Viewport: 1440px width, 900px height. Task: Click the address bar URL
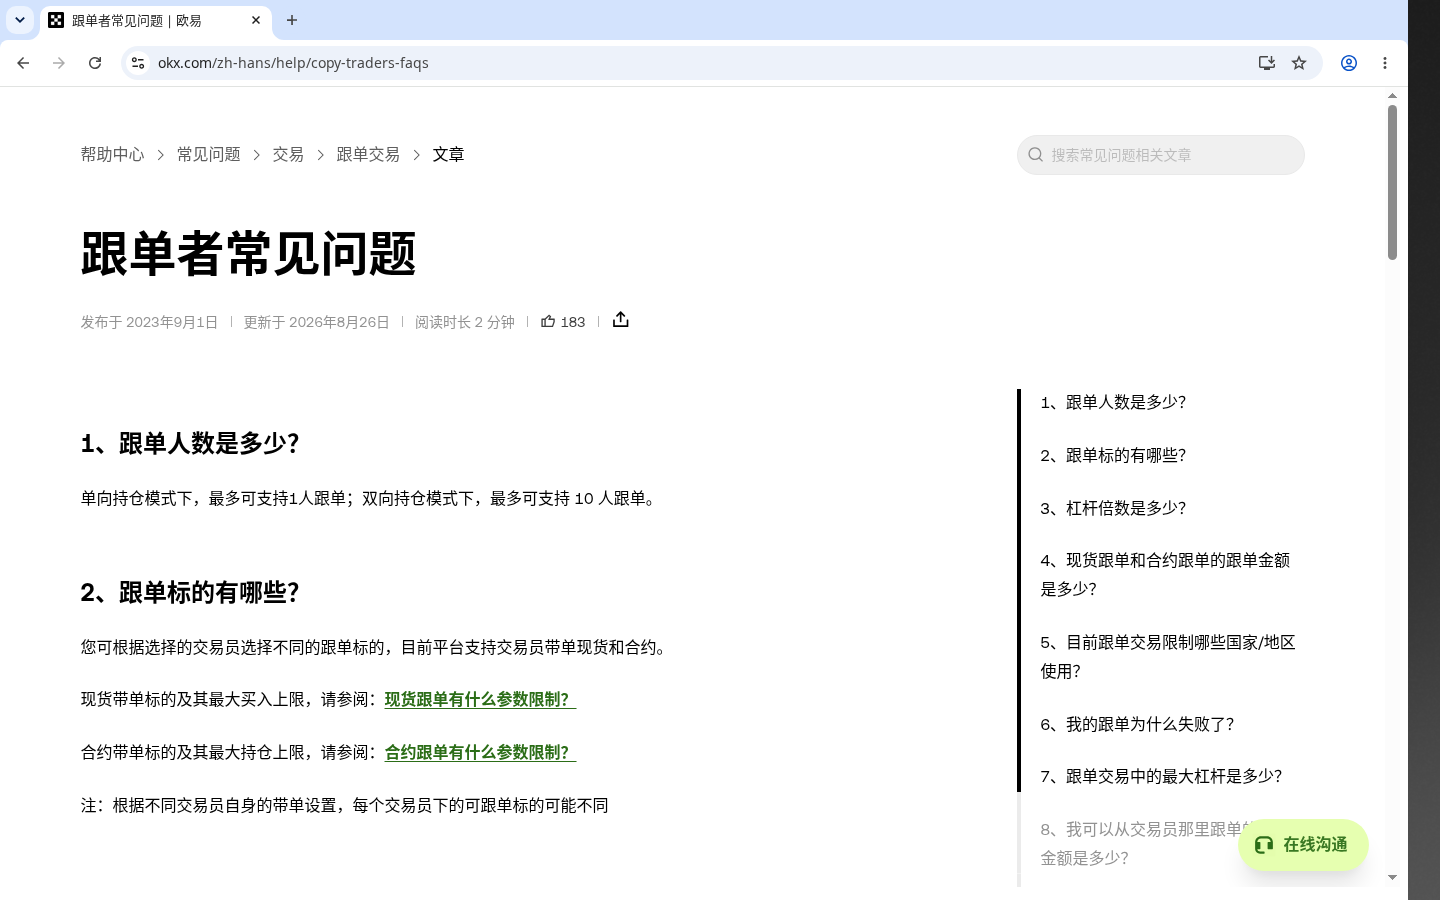click(x=293, y=63)
